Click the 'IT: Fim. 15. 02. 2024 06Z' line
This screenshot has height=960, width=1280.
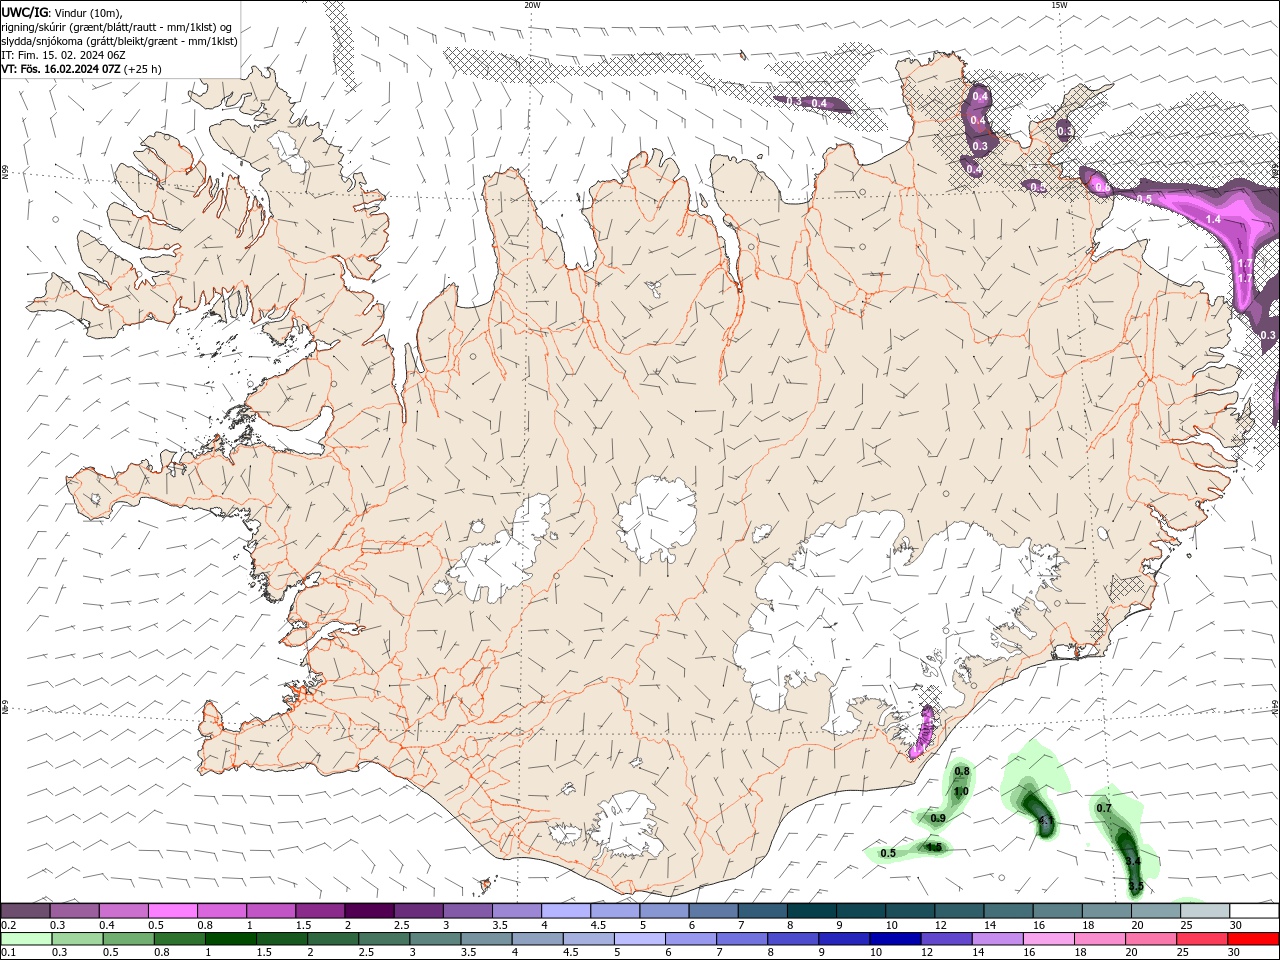(x=63, y=55)
